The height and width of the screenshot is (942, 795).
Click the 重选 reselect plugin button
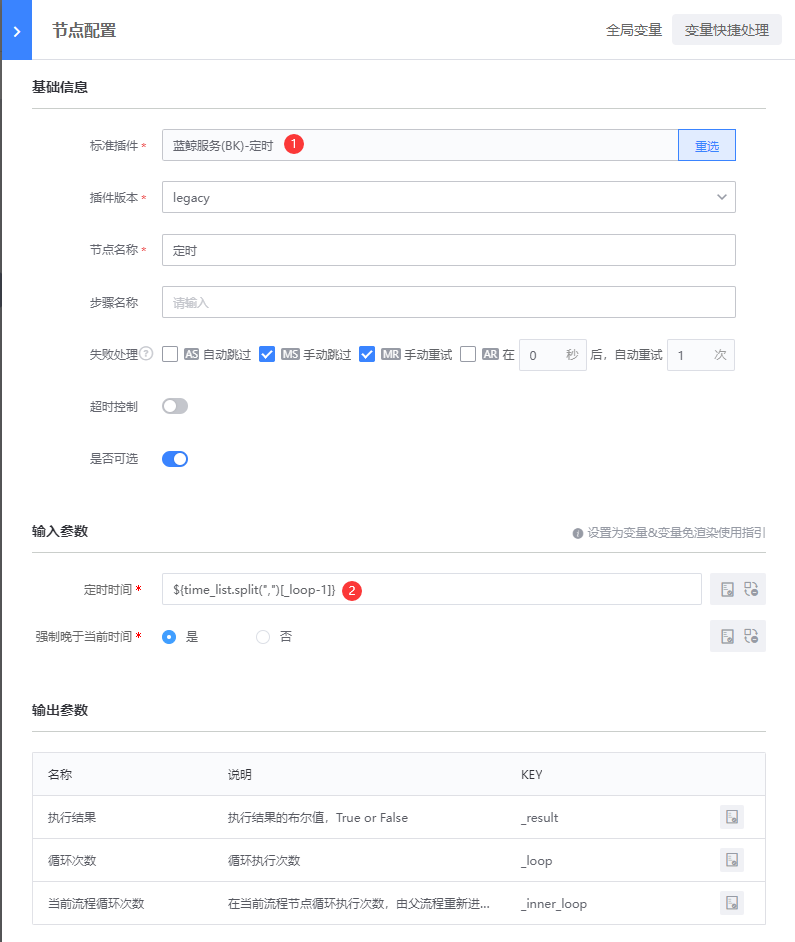(707, 145)
